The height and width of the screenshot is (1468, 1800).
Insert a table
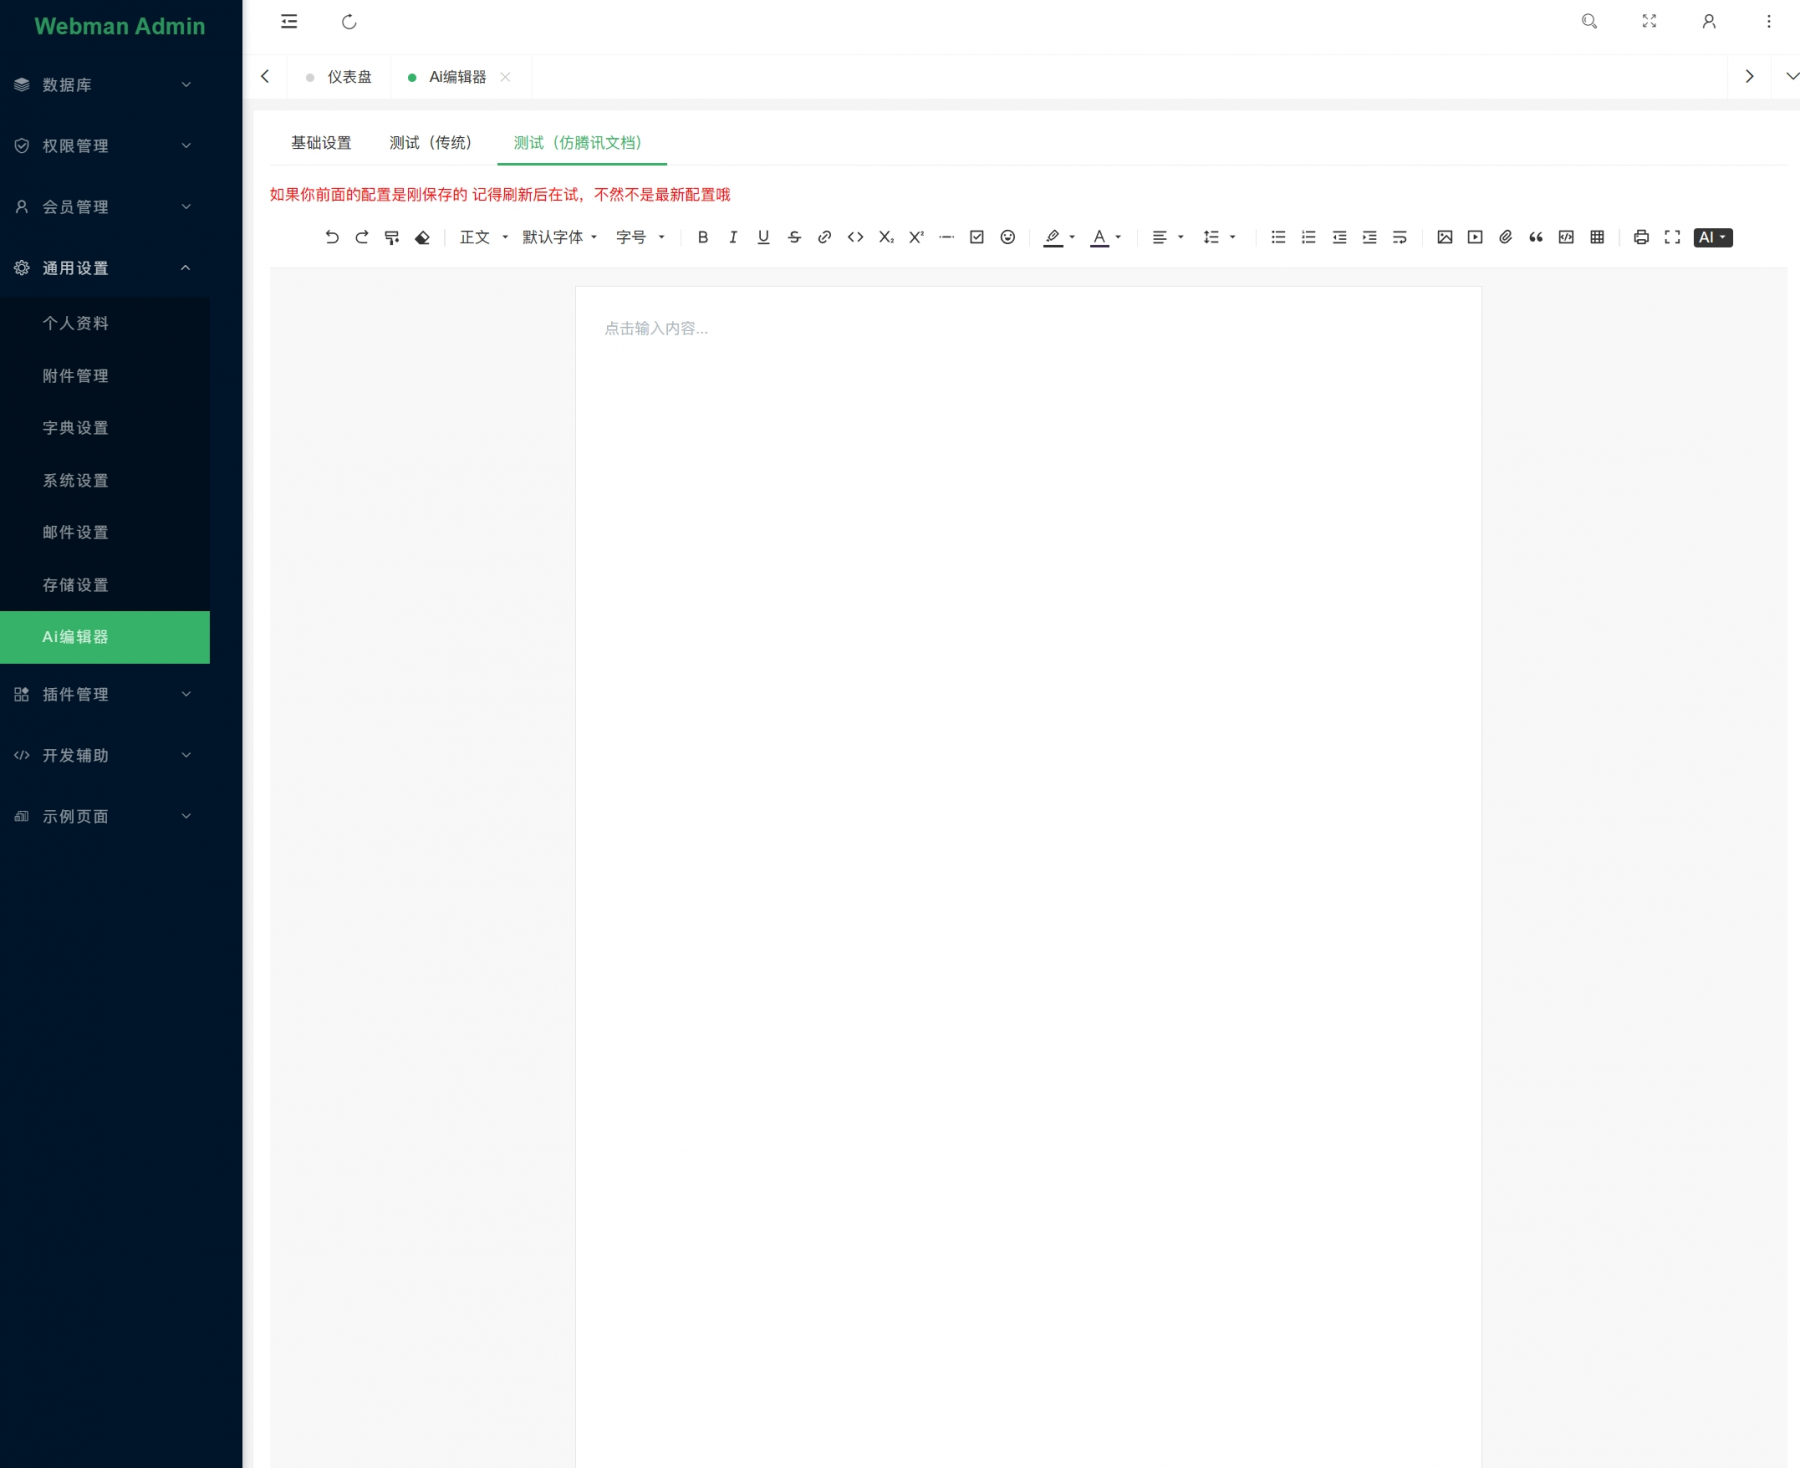pos(1597,237)
